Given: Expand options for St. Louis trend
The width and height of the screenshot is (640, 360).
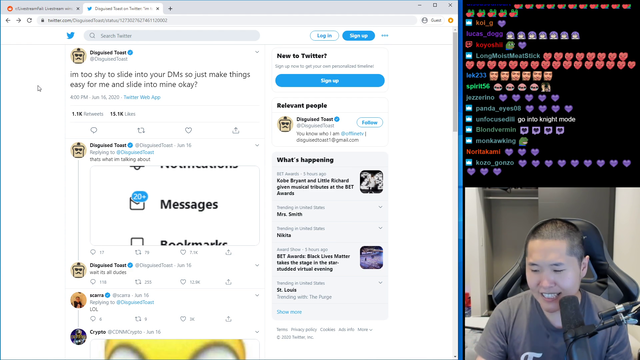Looking at the screenshot, I should click(x=380, y=283).
